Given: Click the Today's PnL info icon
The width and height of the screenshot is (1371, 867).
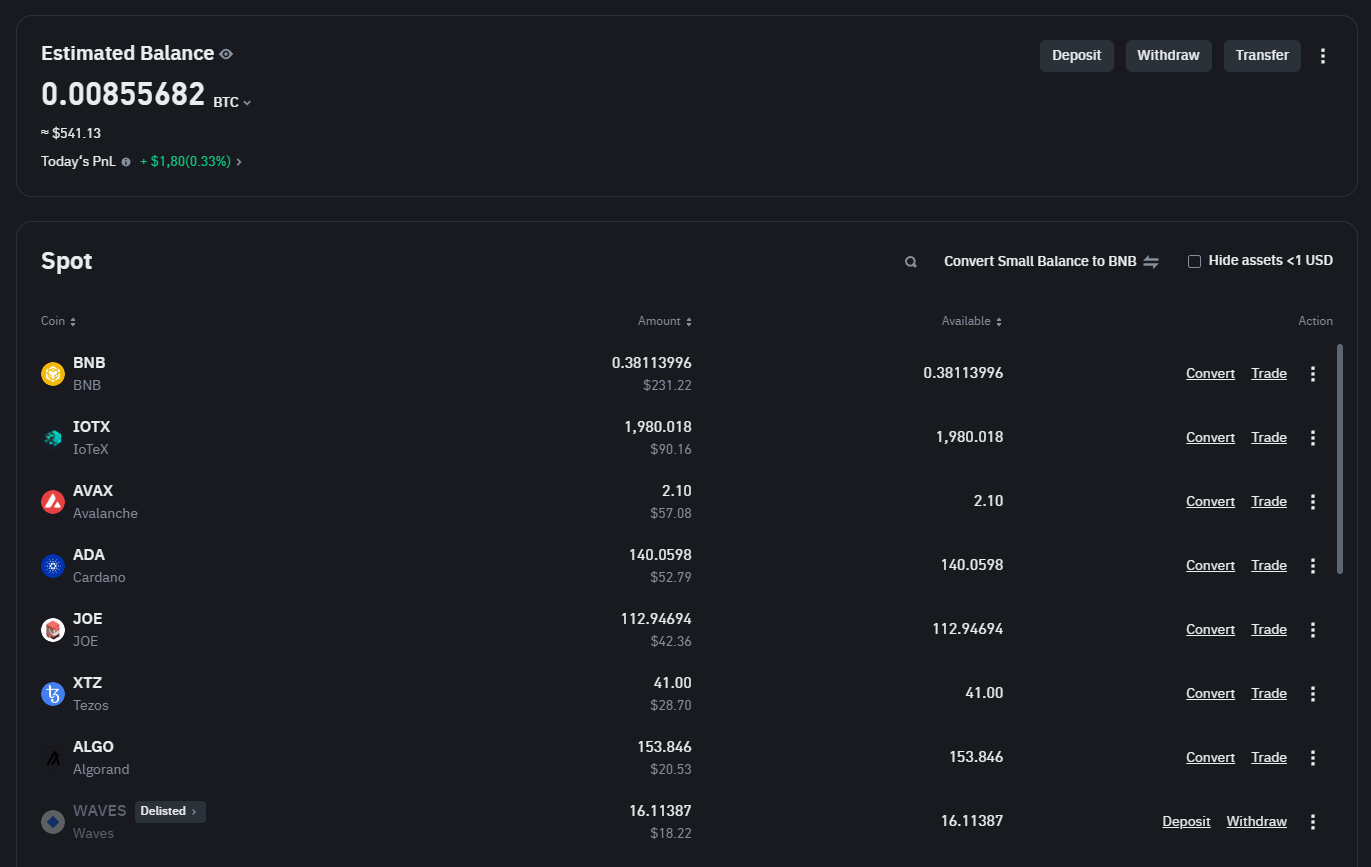Looking at the screenshot, I should point(126,161).
